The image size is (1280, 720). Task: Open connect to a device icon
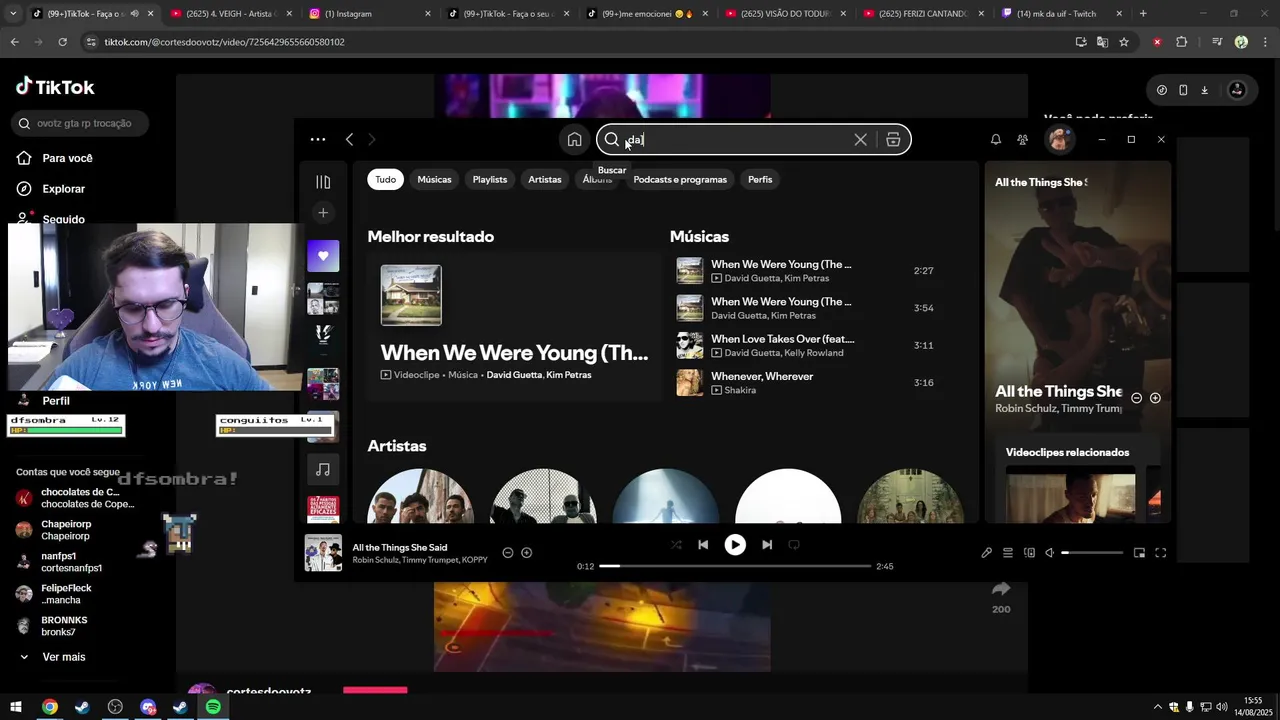tap(1029, 553)
